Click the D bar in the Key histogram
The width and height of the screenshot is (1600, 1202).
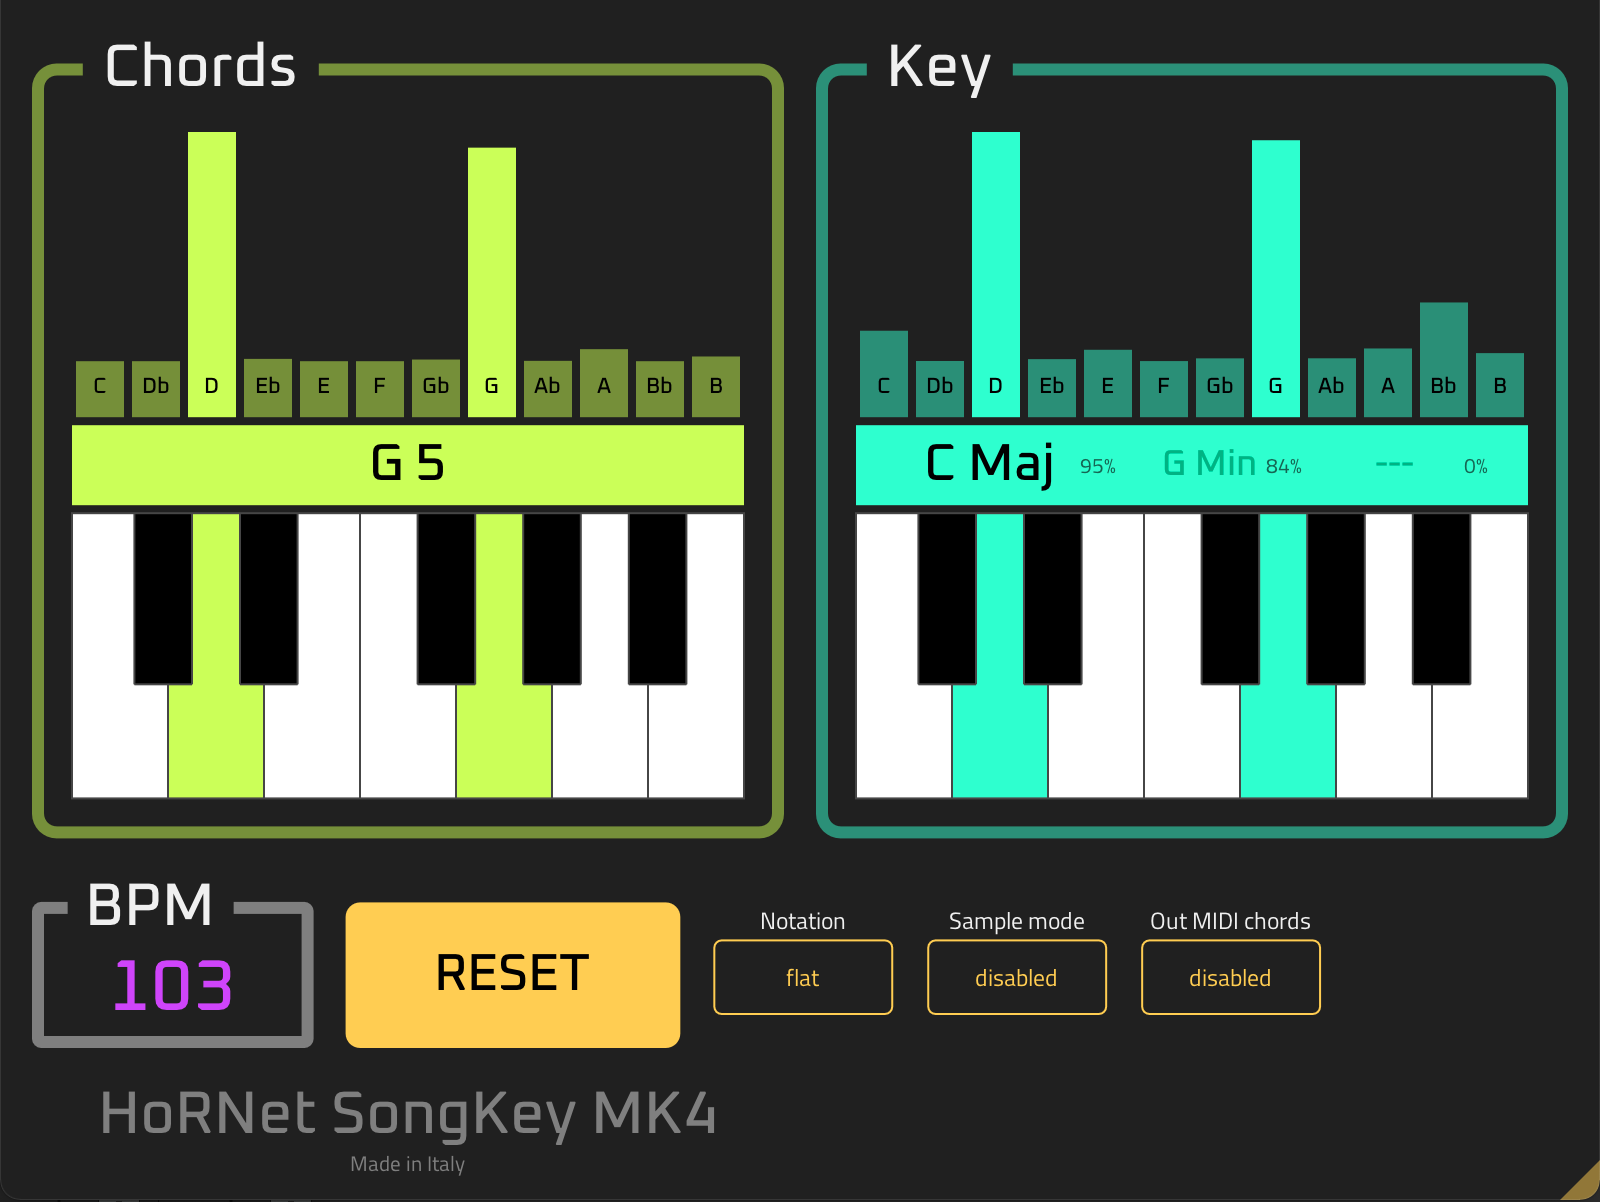pyautogui.click(x=996, y=274)
